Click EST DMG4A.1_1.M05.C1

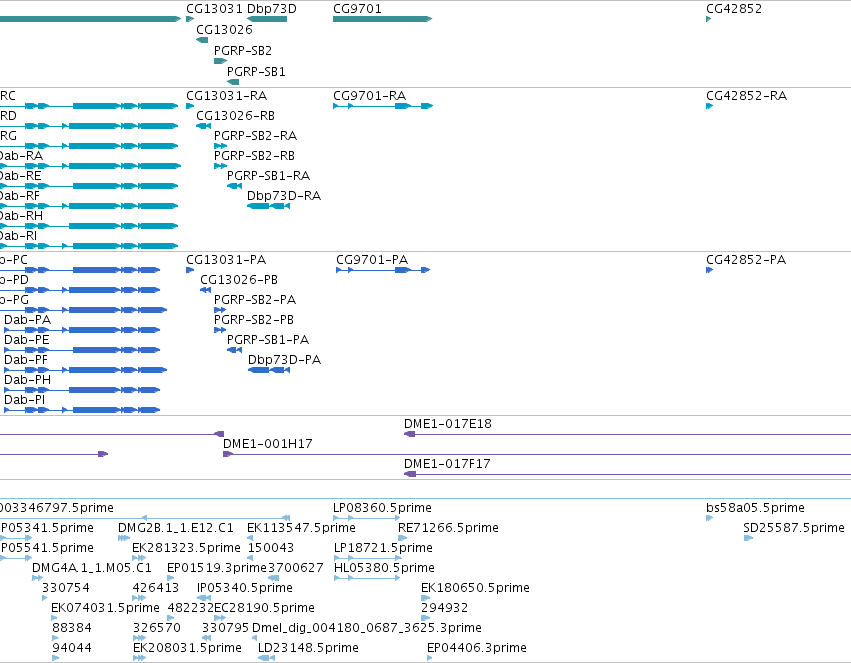point(92,568)
